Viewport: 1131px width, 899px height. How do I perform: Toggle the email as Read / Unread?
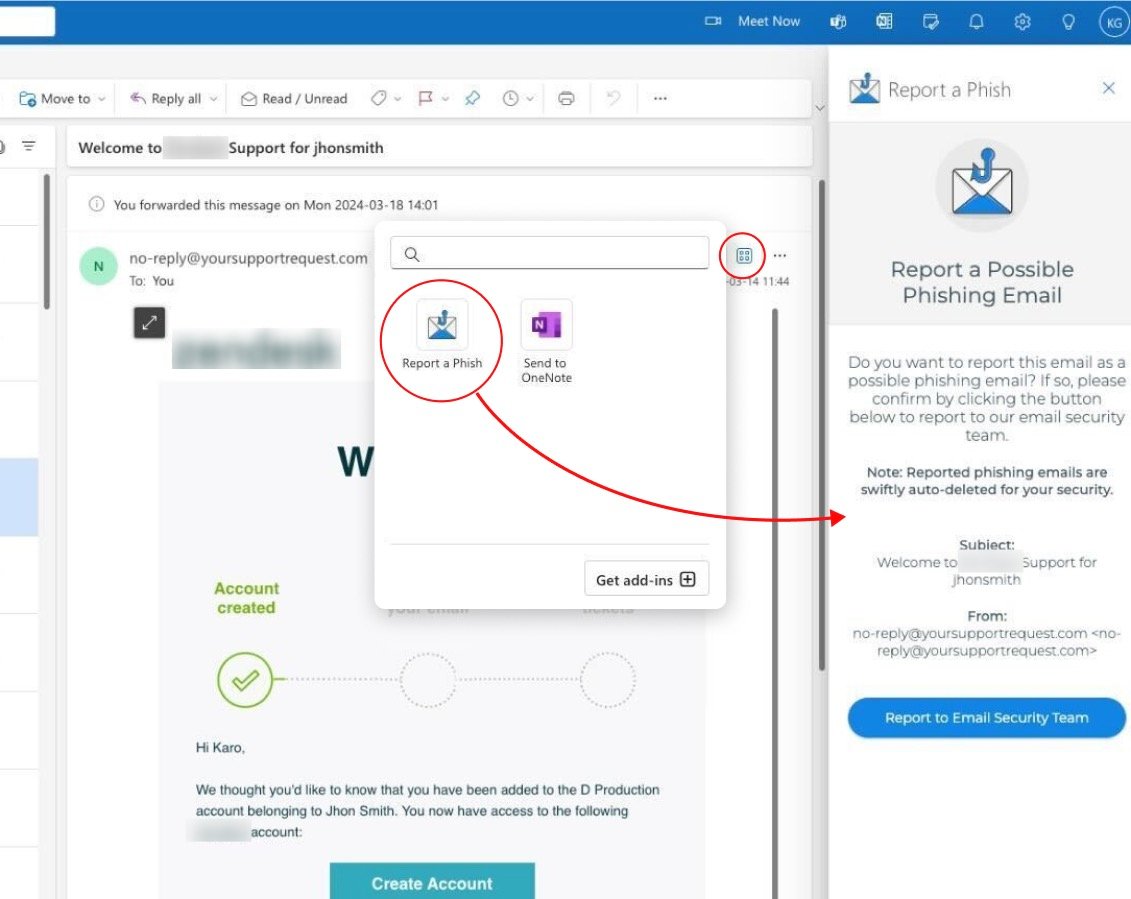pos(293,98)
